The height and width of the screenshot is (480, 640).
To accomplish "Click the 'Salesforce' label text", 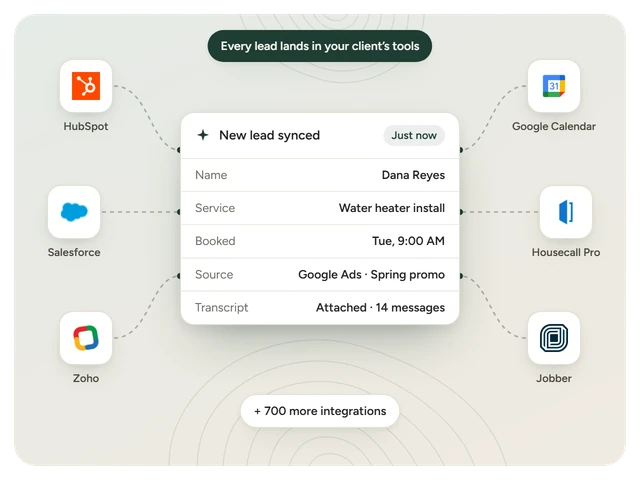I will (x=74, y=253).
